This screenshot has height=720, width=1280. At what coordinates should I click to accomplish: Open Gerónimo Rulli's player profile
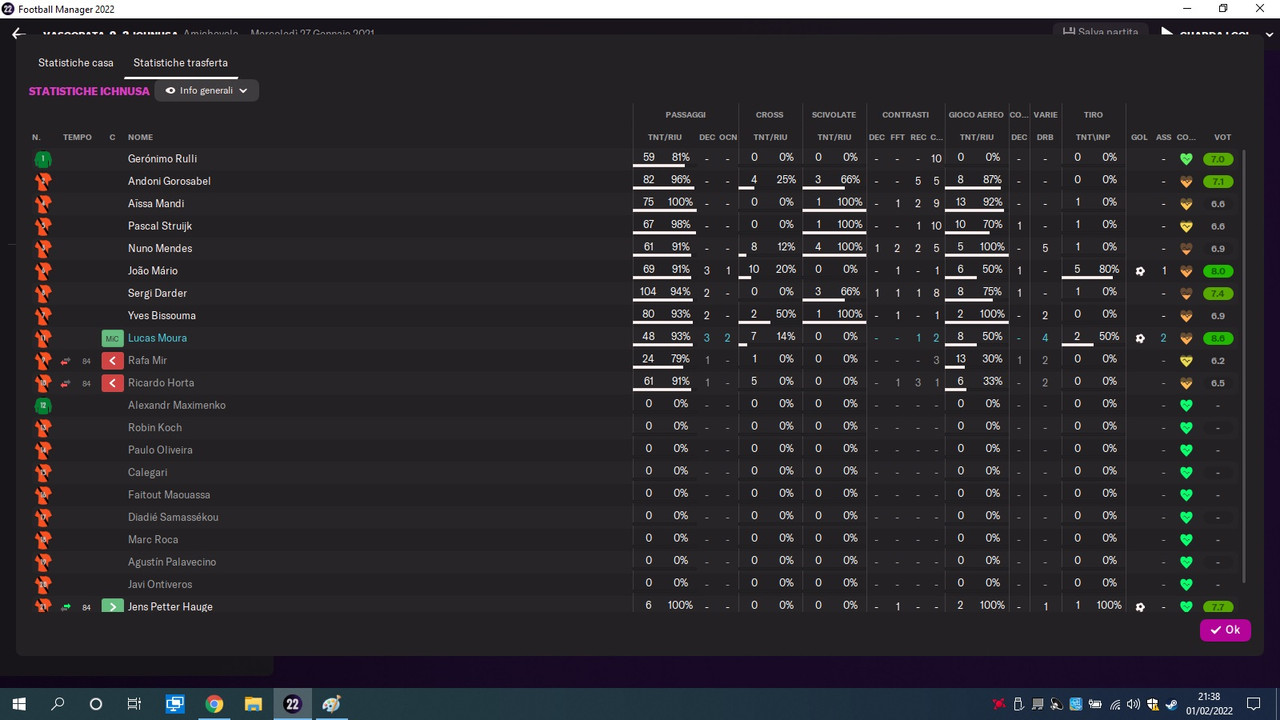point(162,159)
